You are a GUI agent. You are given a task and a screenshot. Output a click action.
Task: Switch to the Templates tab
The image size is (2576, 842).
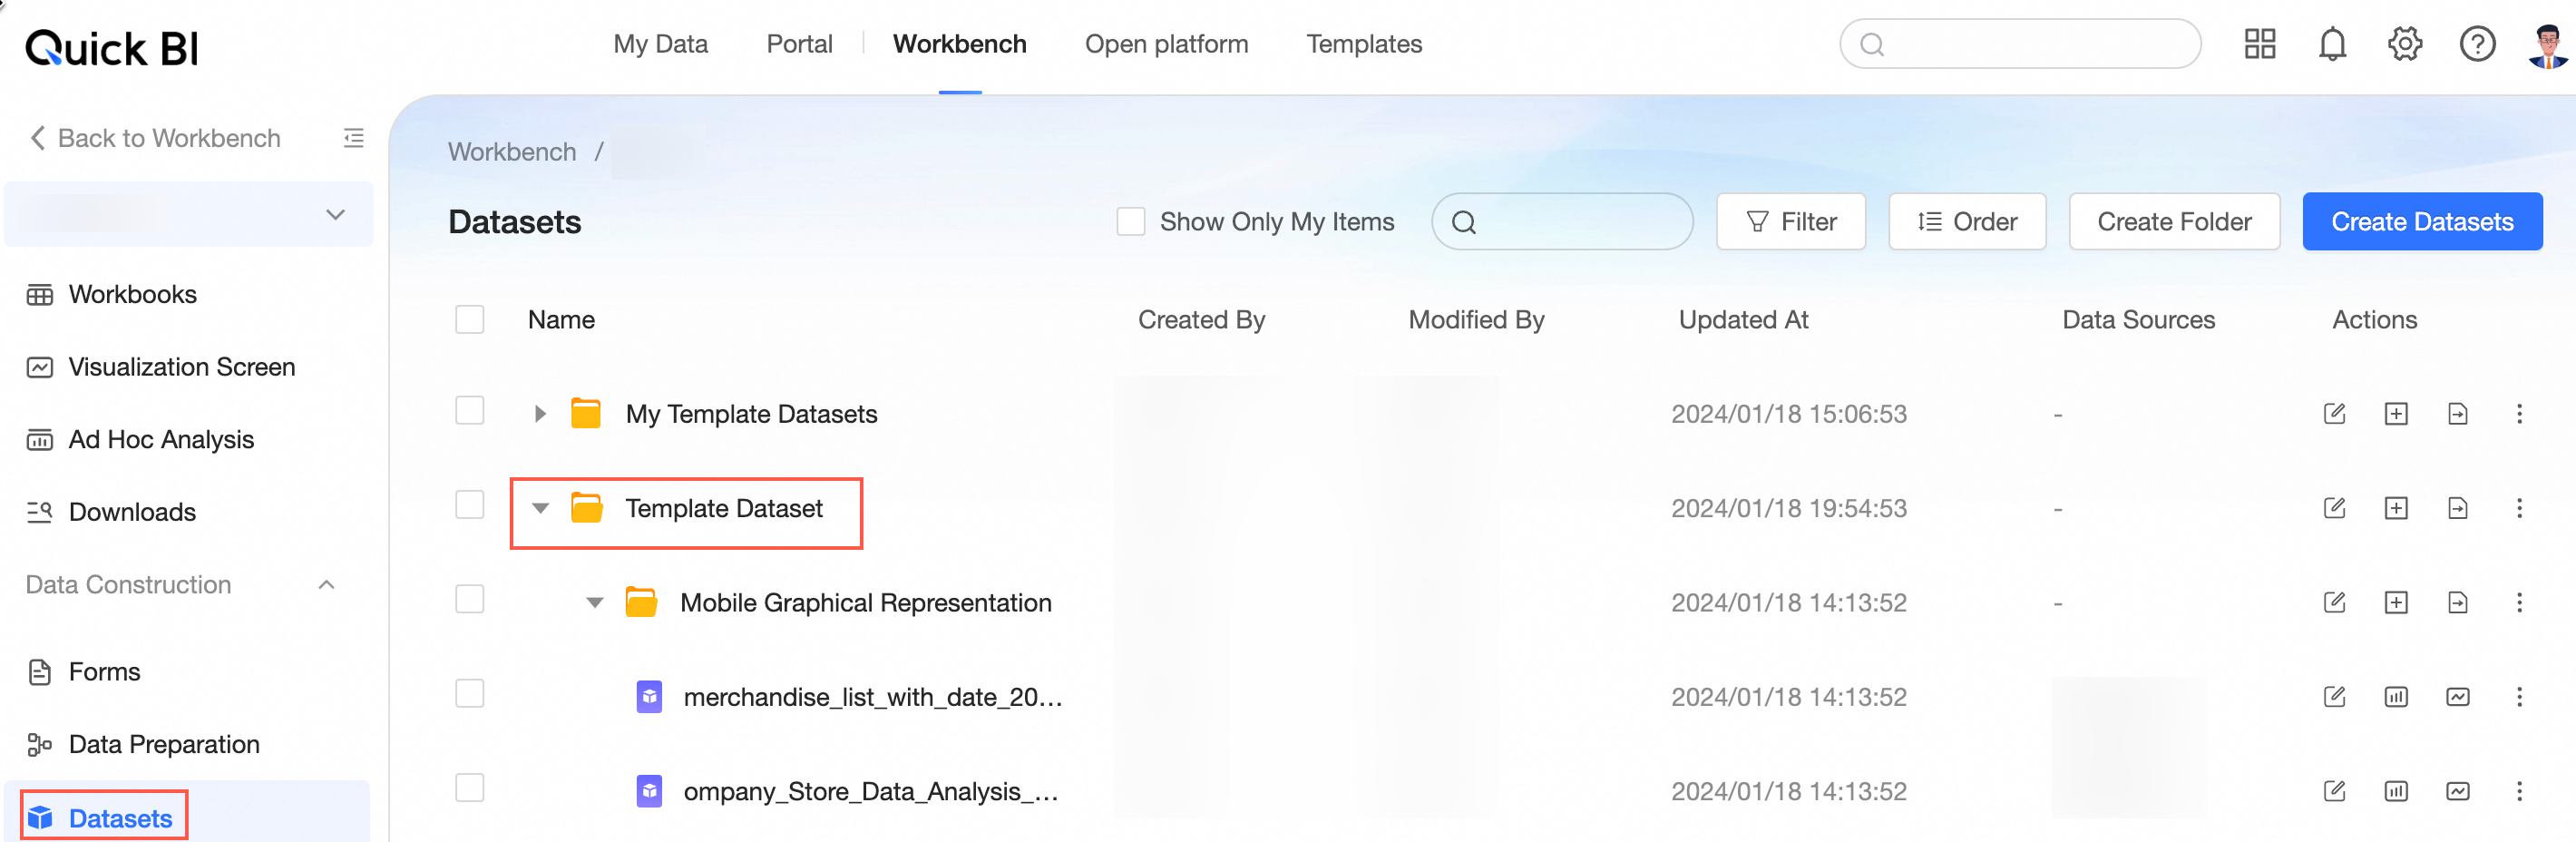click(x=1363, y=44)
